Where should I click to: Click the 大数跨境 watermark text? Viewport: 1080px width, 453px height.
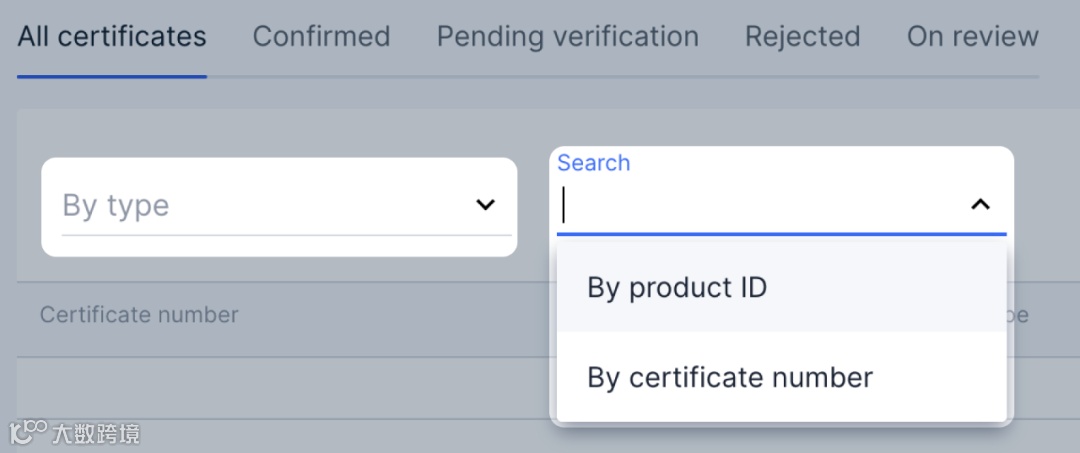pos(96,433)
